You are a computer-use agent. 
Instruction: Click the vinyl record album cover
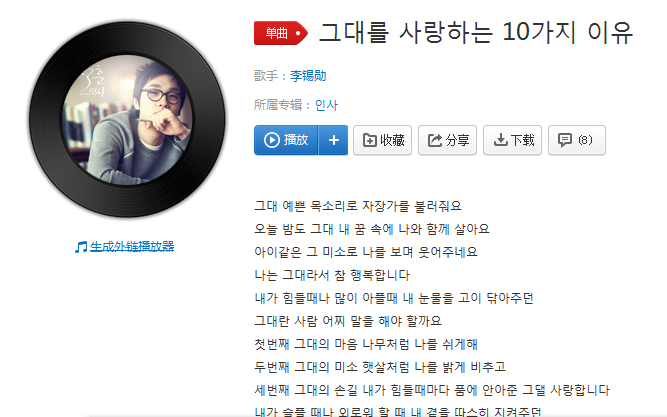[x=128, y=119]
